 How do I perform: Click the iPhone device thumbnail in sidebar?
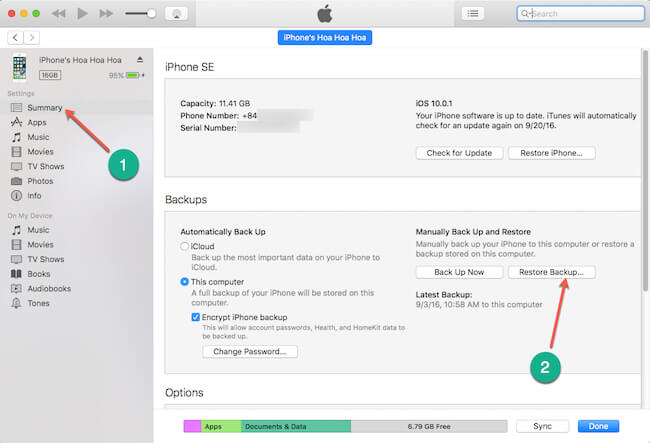tap(19, 67)
